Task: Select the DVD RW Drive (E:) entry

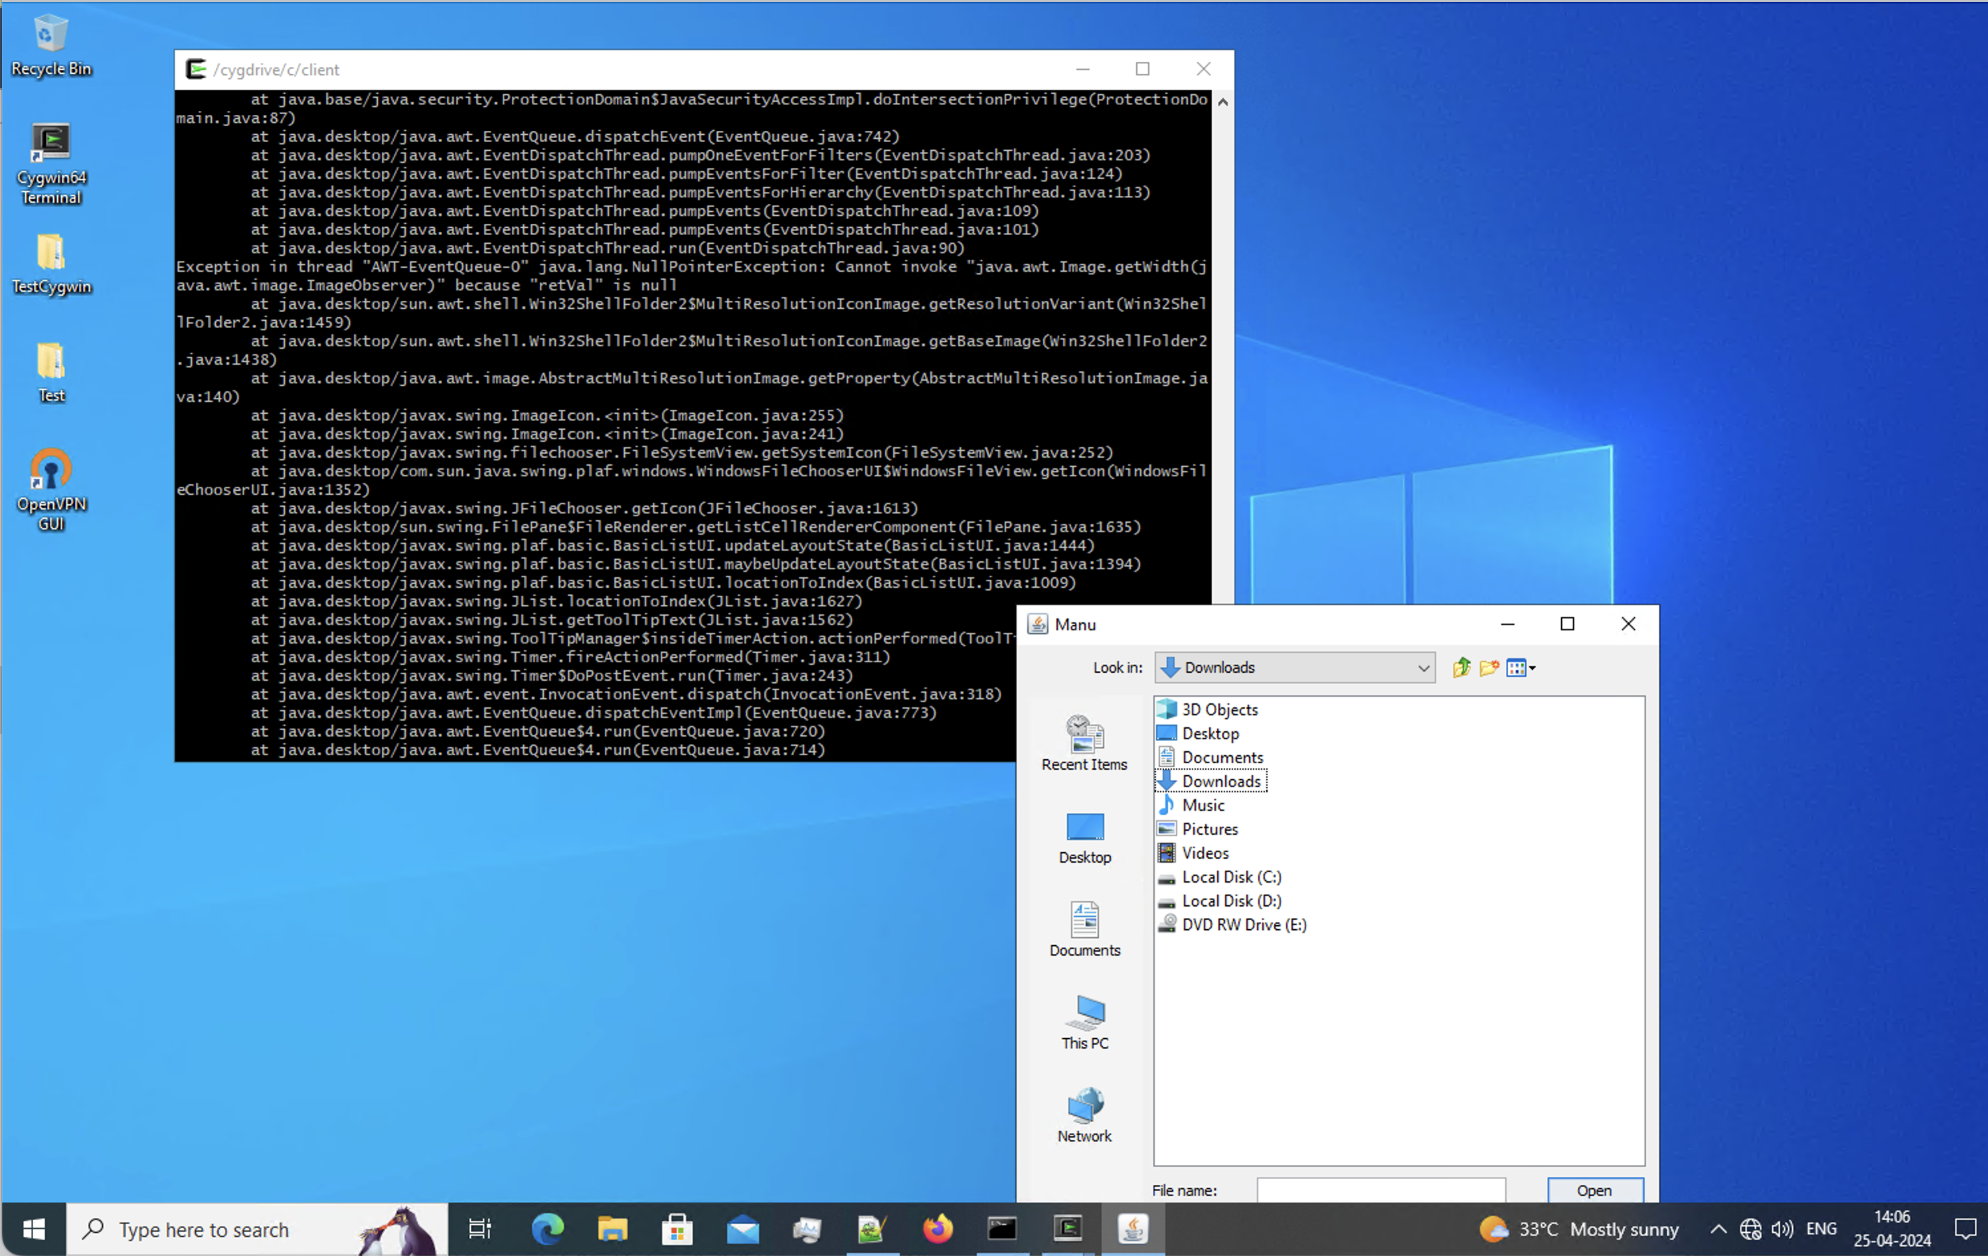Action: coord(1243,925)
